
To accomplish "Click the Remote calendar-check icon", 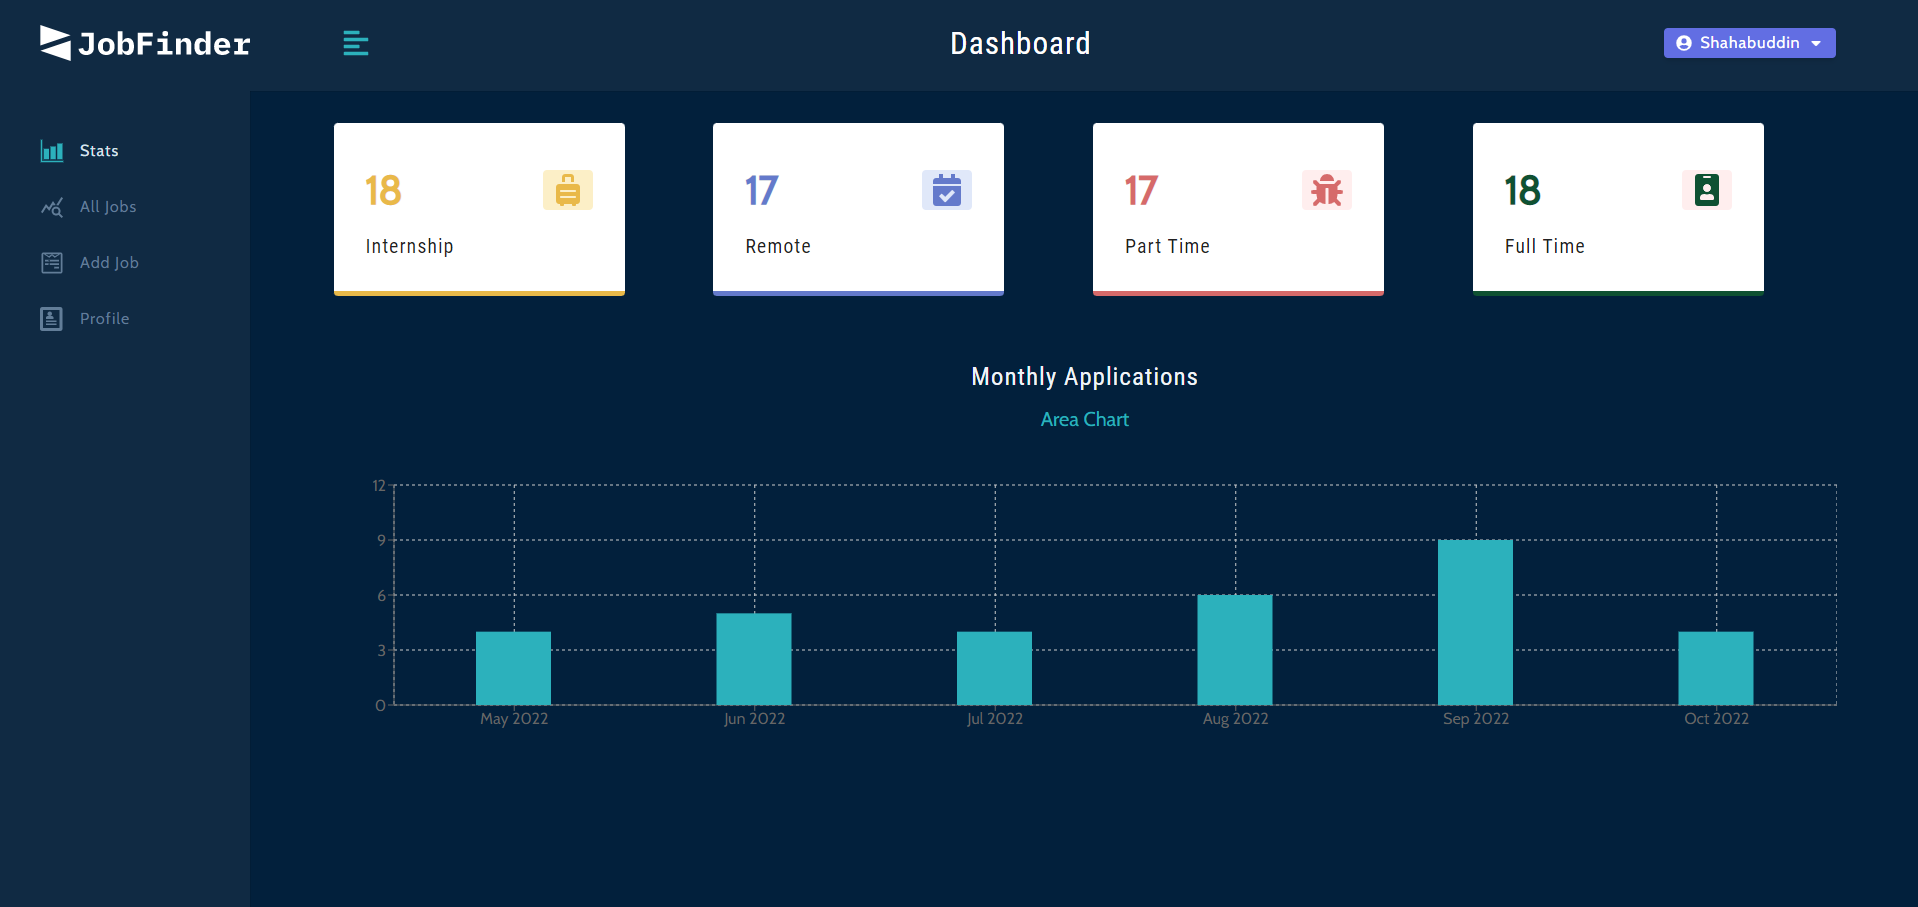I will 946,190.
